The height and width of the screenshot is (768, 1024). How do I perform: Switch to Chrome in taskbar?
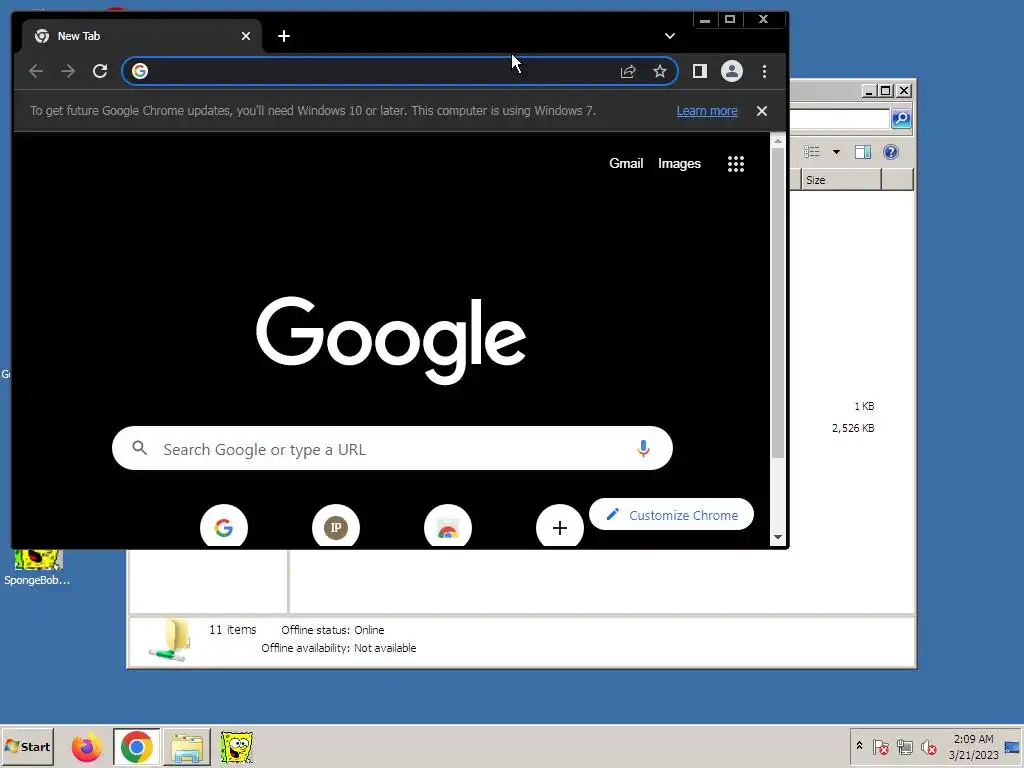pyautogui.click(x=136, y=747)
